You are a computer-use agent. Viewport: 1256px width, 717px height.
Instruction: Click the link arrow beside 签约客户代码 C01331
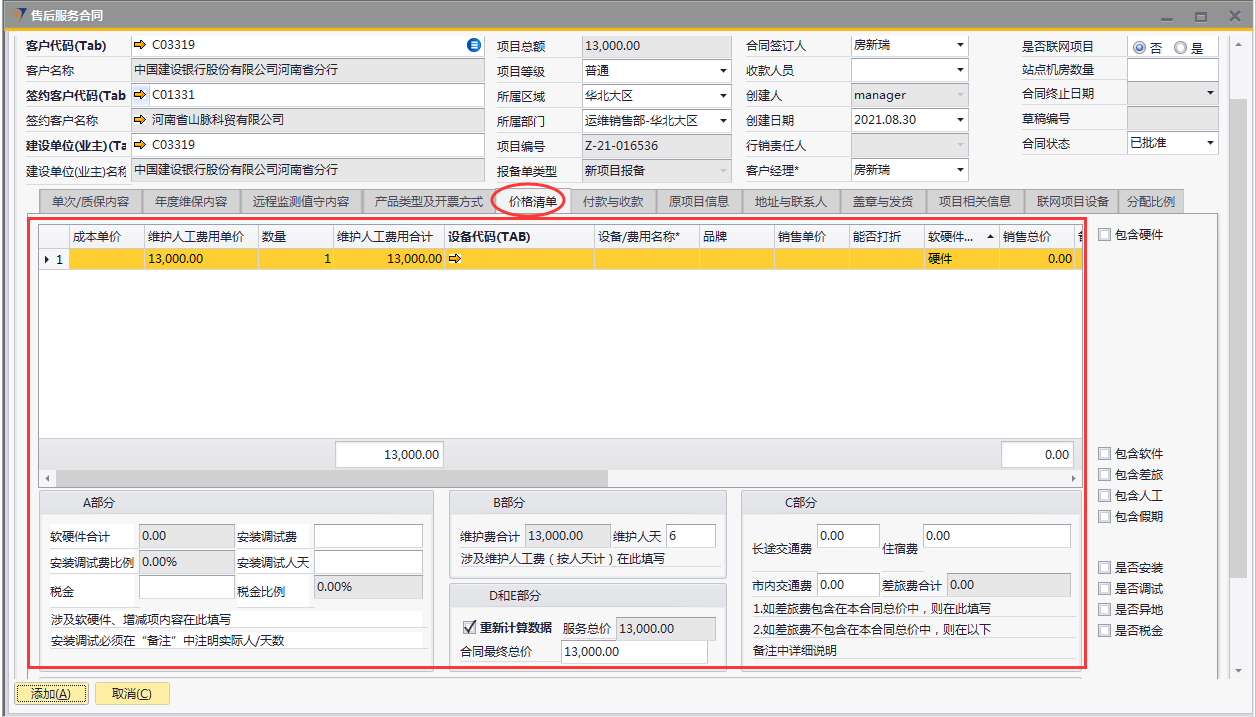point(140,95)
